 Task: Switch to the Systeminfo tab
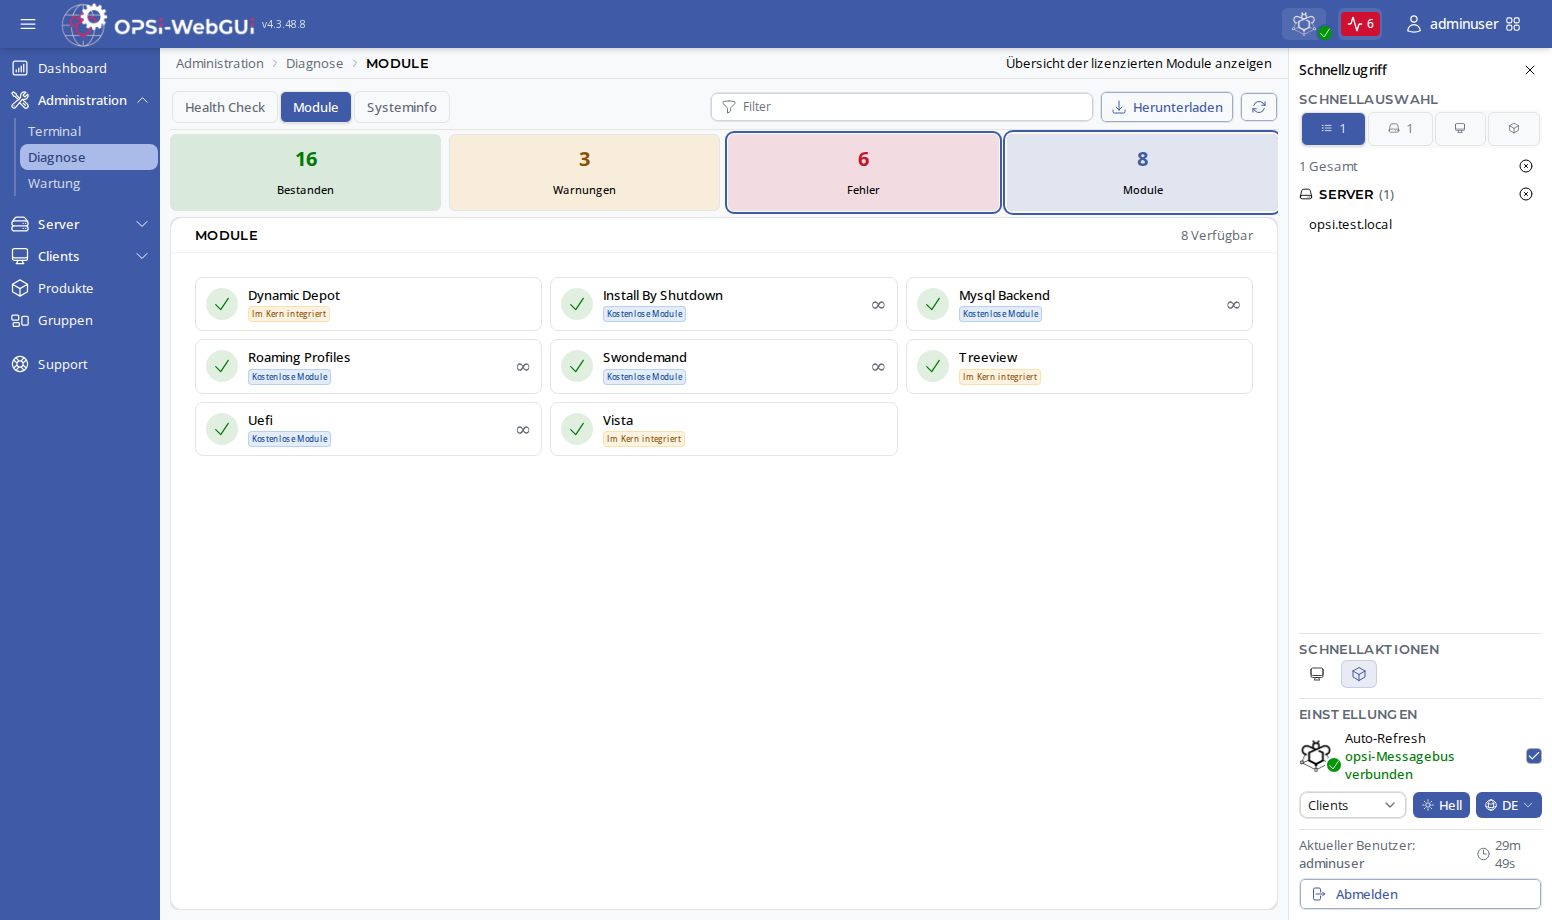[x=402, y=107]
